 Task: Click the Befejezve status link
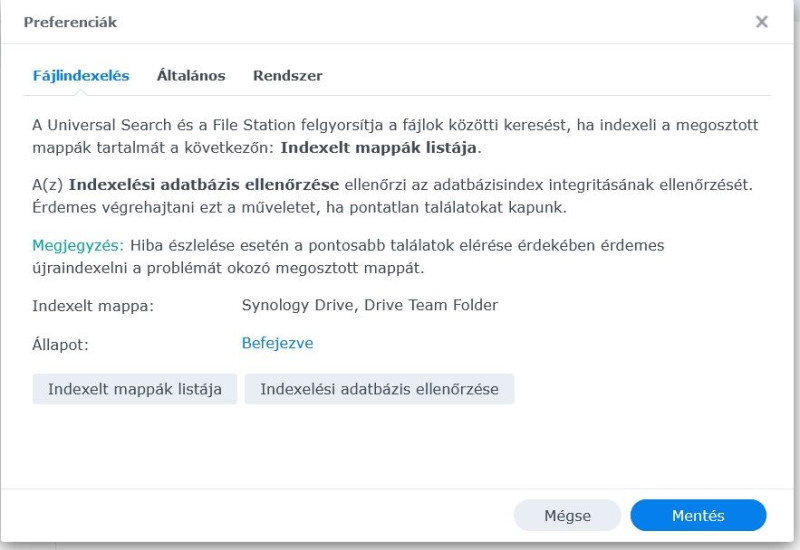(x=277, y=343)
